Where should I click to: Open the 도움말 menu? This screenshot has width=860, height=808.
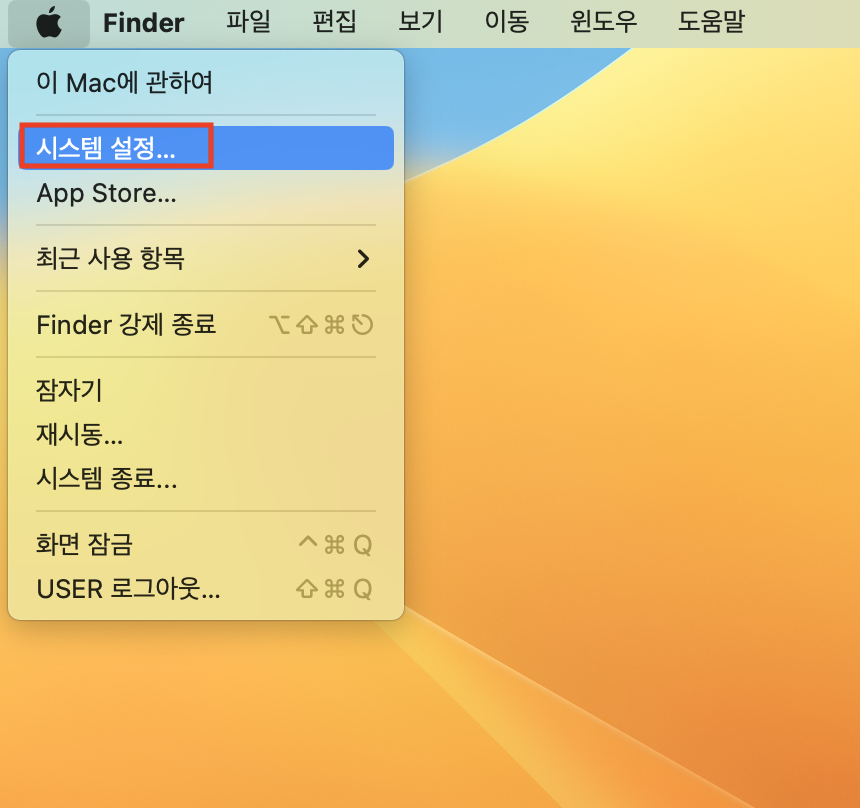711,23
